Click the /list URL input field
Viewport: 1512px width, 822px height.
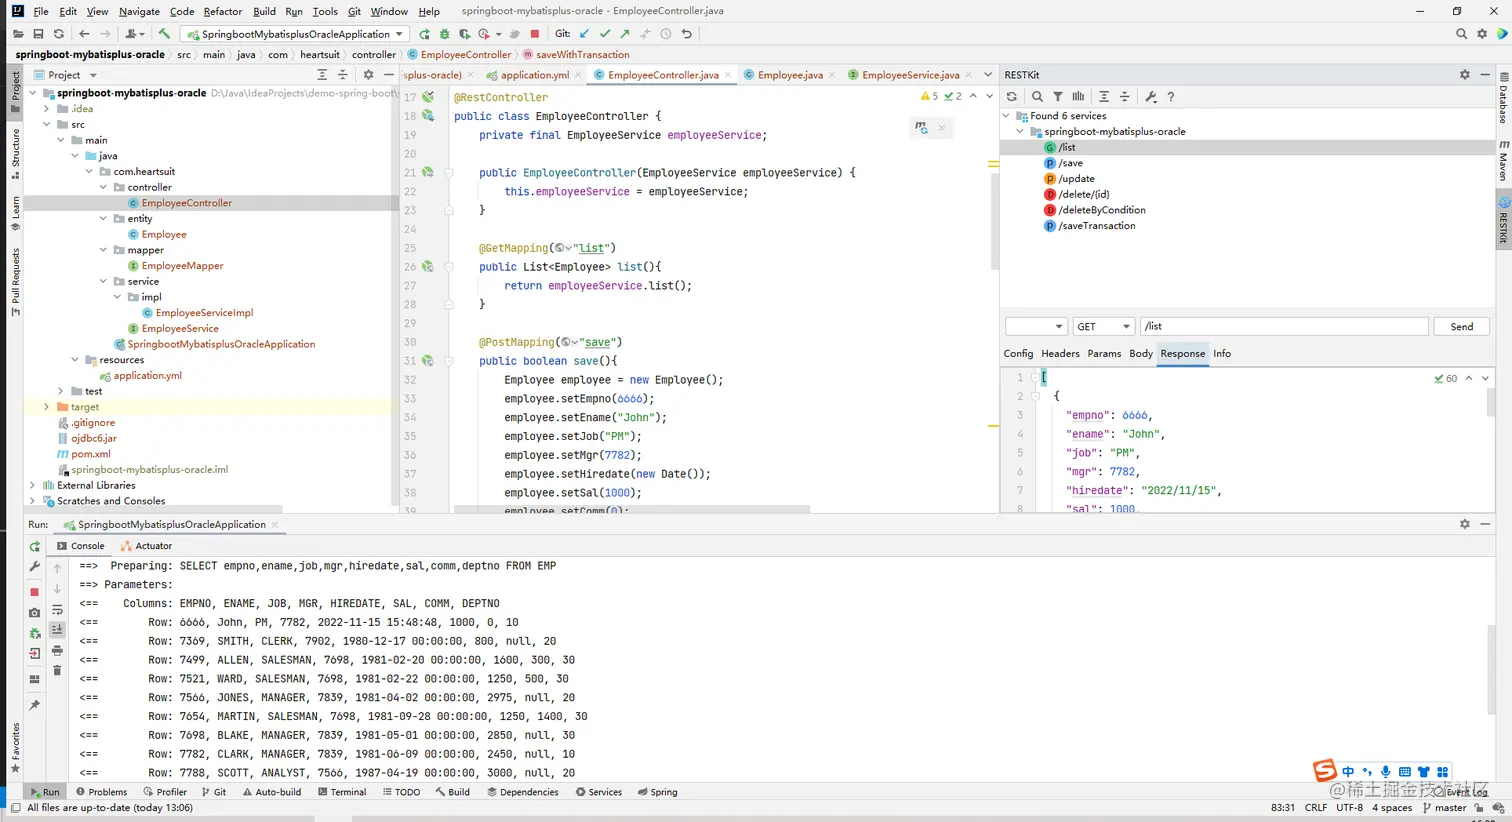coord(1283,327)
